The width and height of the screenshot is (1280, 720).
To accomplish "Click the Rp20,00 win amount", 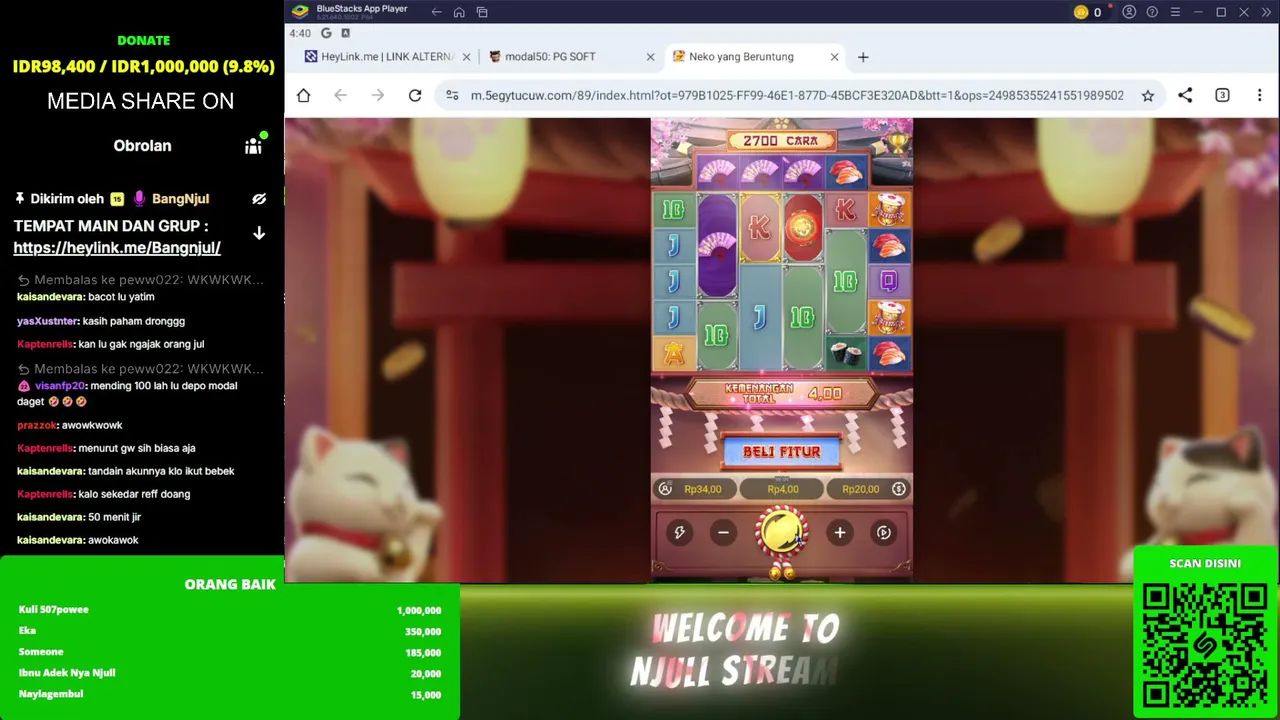I will coord(860,489).
